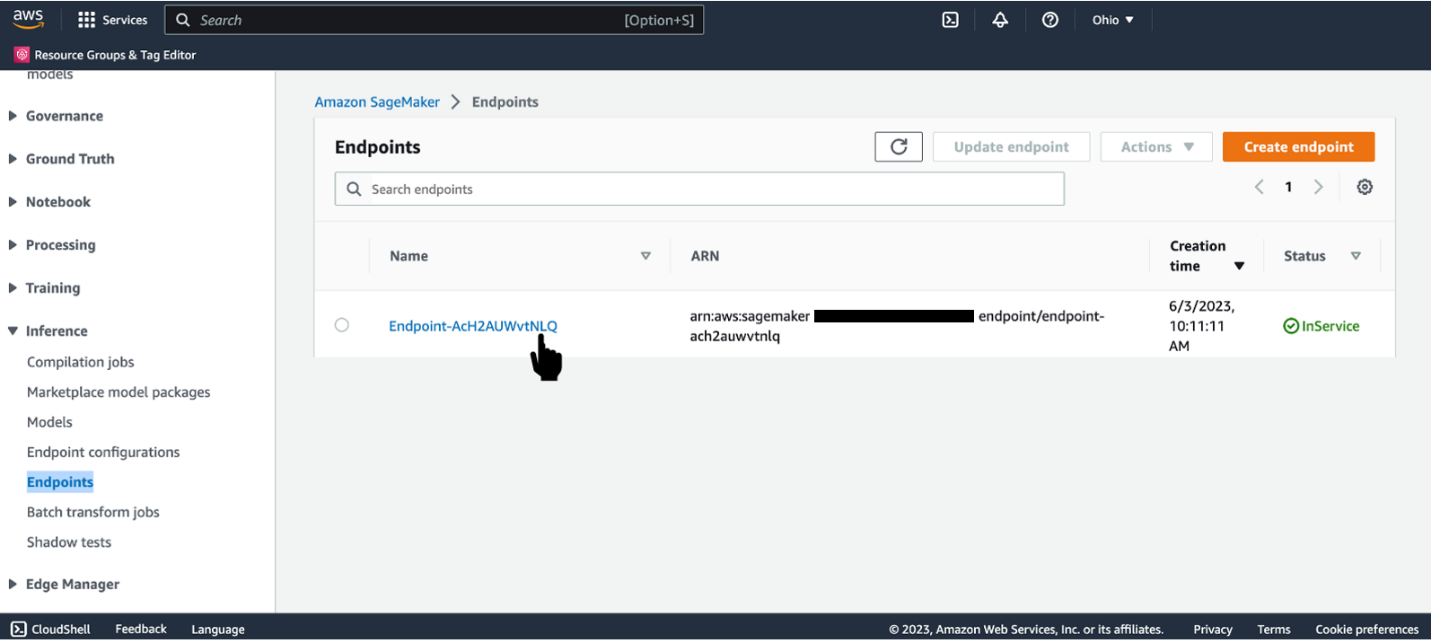Click the Endpoints breadcrumb text
This screenshot has width=1431, height=643.
[505, 102]
